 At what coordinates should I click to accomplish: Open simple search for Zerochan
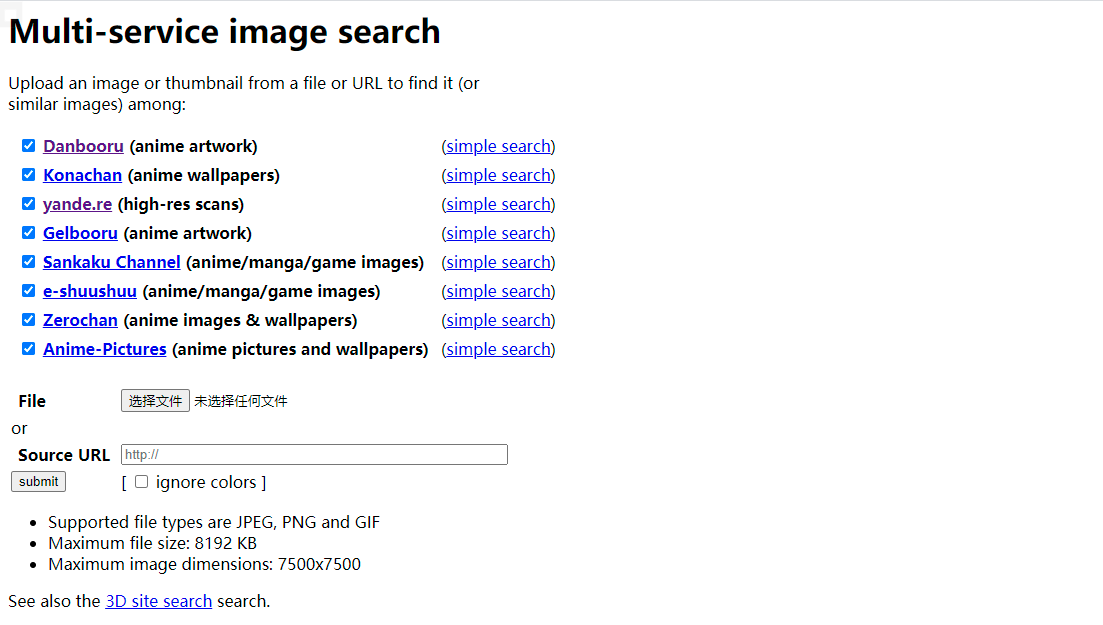click(x=498, y=320)
